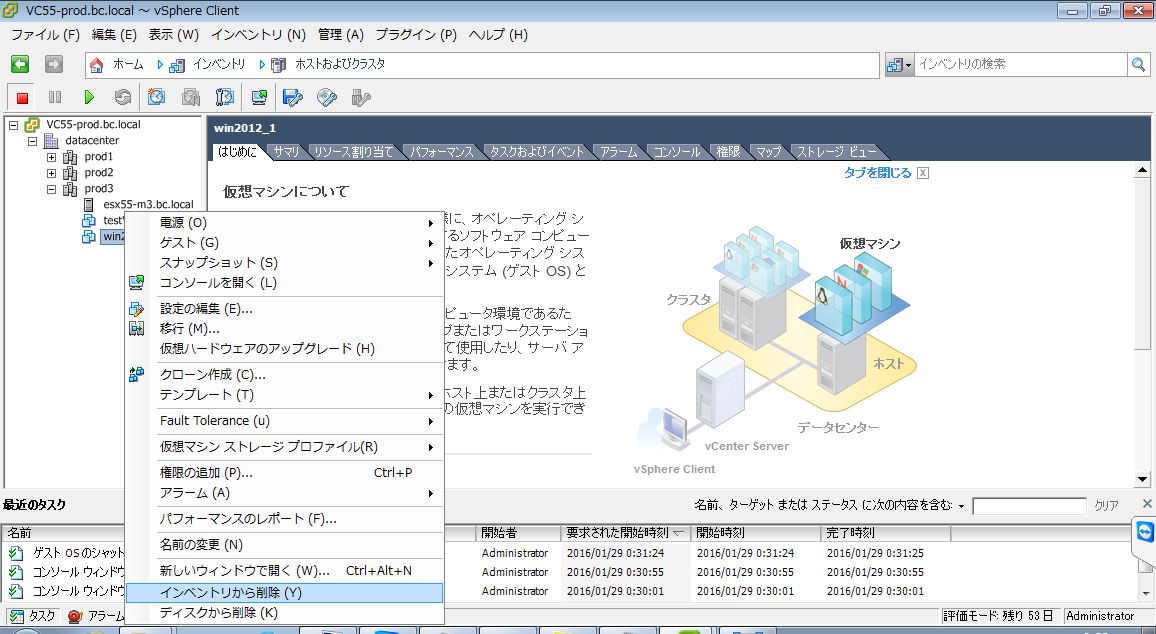
Task: Choose クローン作成 (C)... menu entry
Action: point(285,375)
